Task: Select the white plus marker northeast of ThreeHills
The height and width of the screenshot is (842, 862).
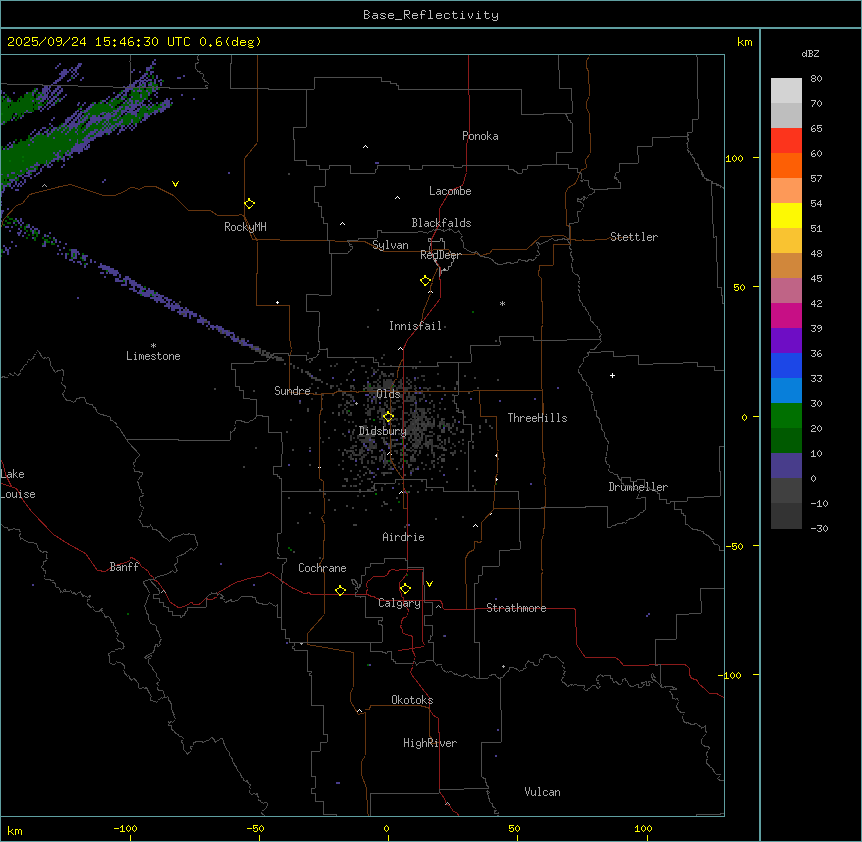Action: tap(613, 375)
